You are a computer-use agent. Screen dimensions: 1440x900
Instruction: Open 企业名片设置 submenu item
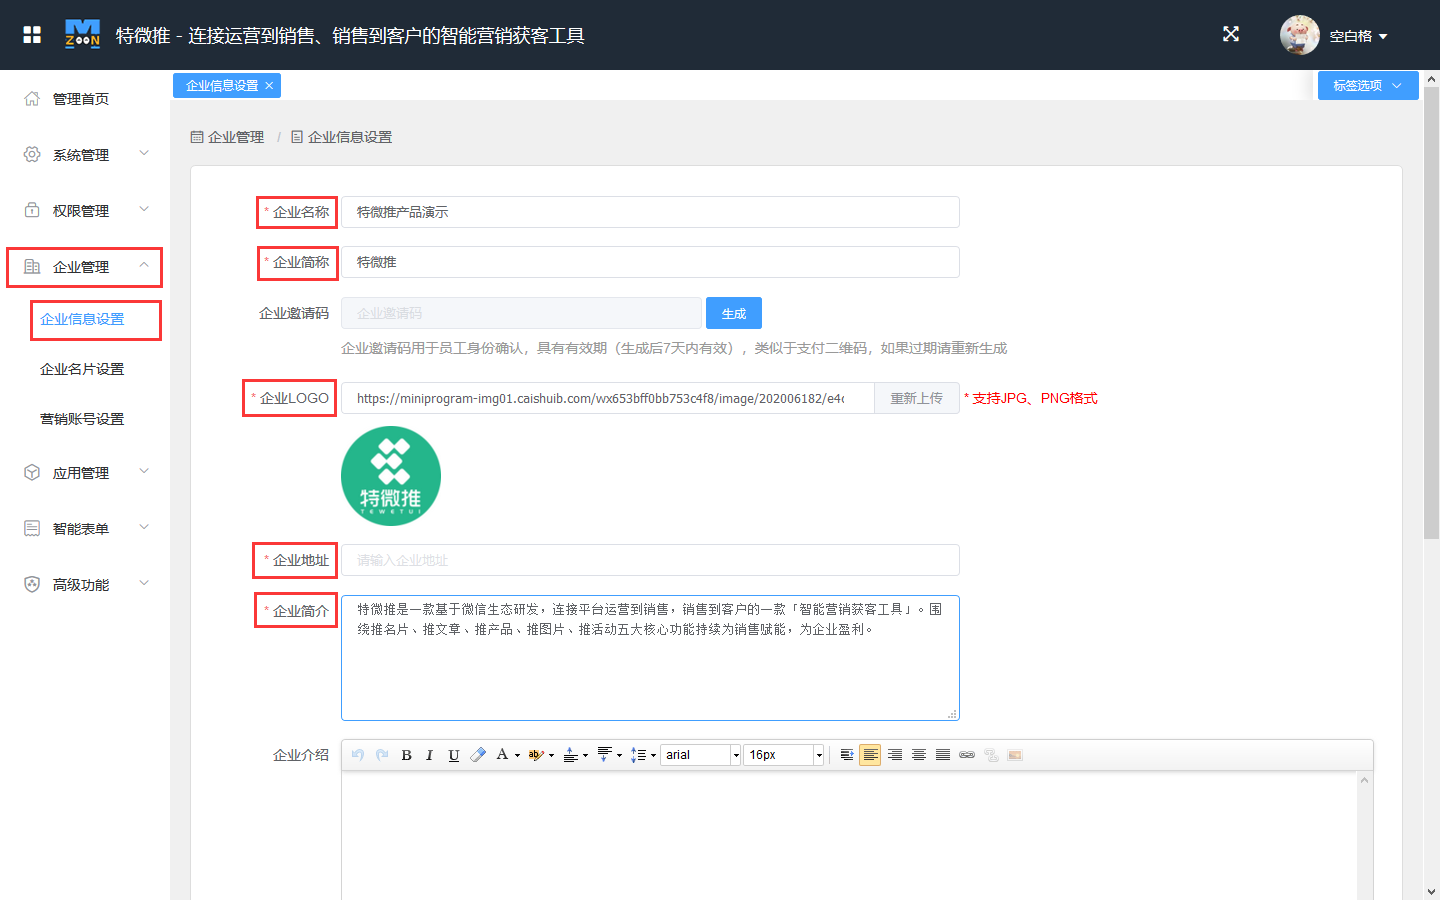pos(82,369)
